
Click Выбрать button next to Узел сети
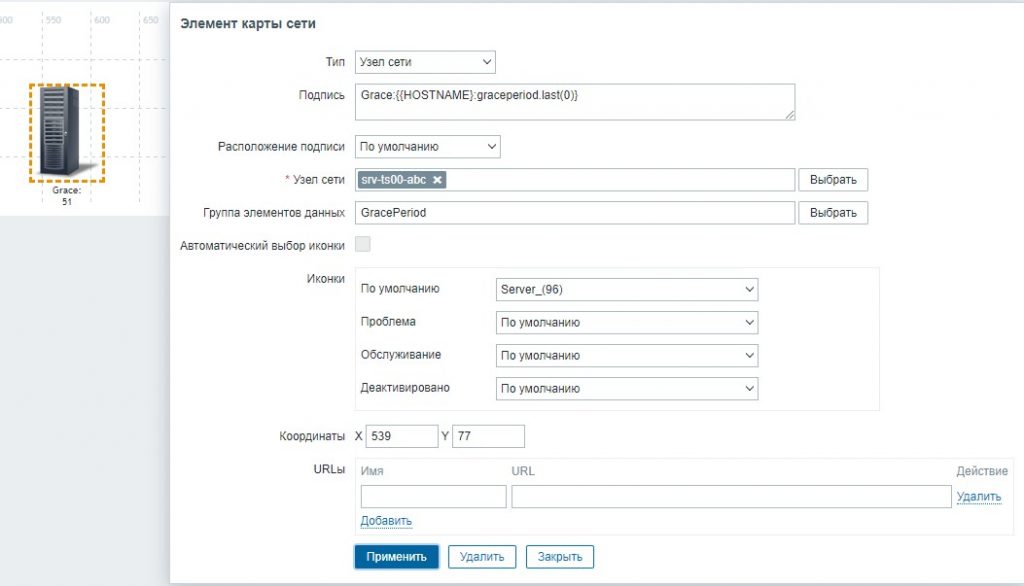(832, 180)
